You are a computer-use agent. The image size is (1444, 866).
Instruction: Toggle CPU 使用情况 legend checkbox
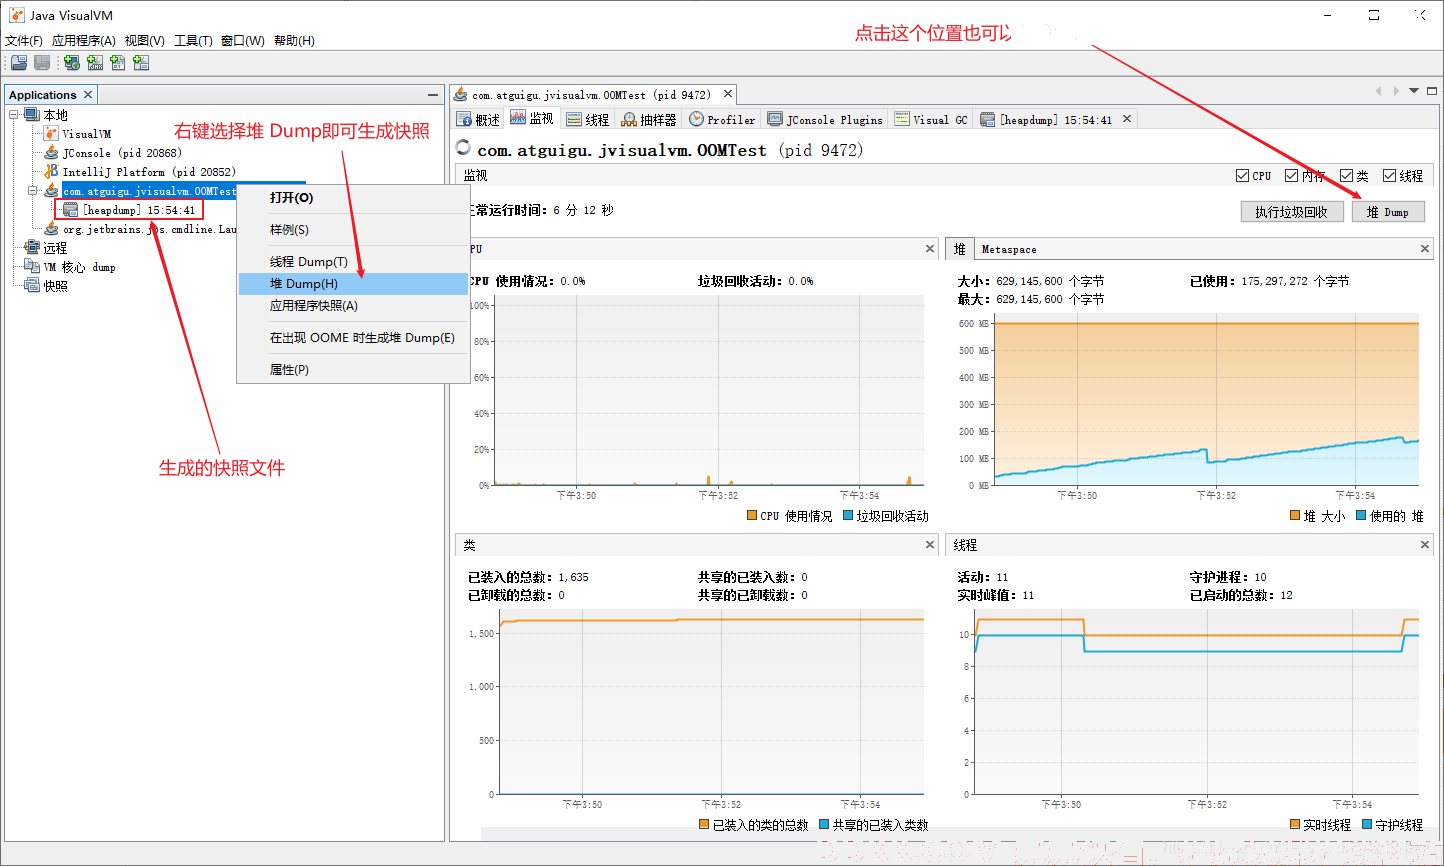coord(752,516)
